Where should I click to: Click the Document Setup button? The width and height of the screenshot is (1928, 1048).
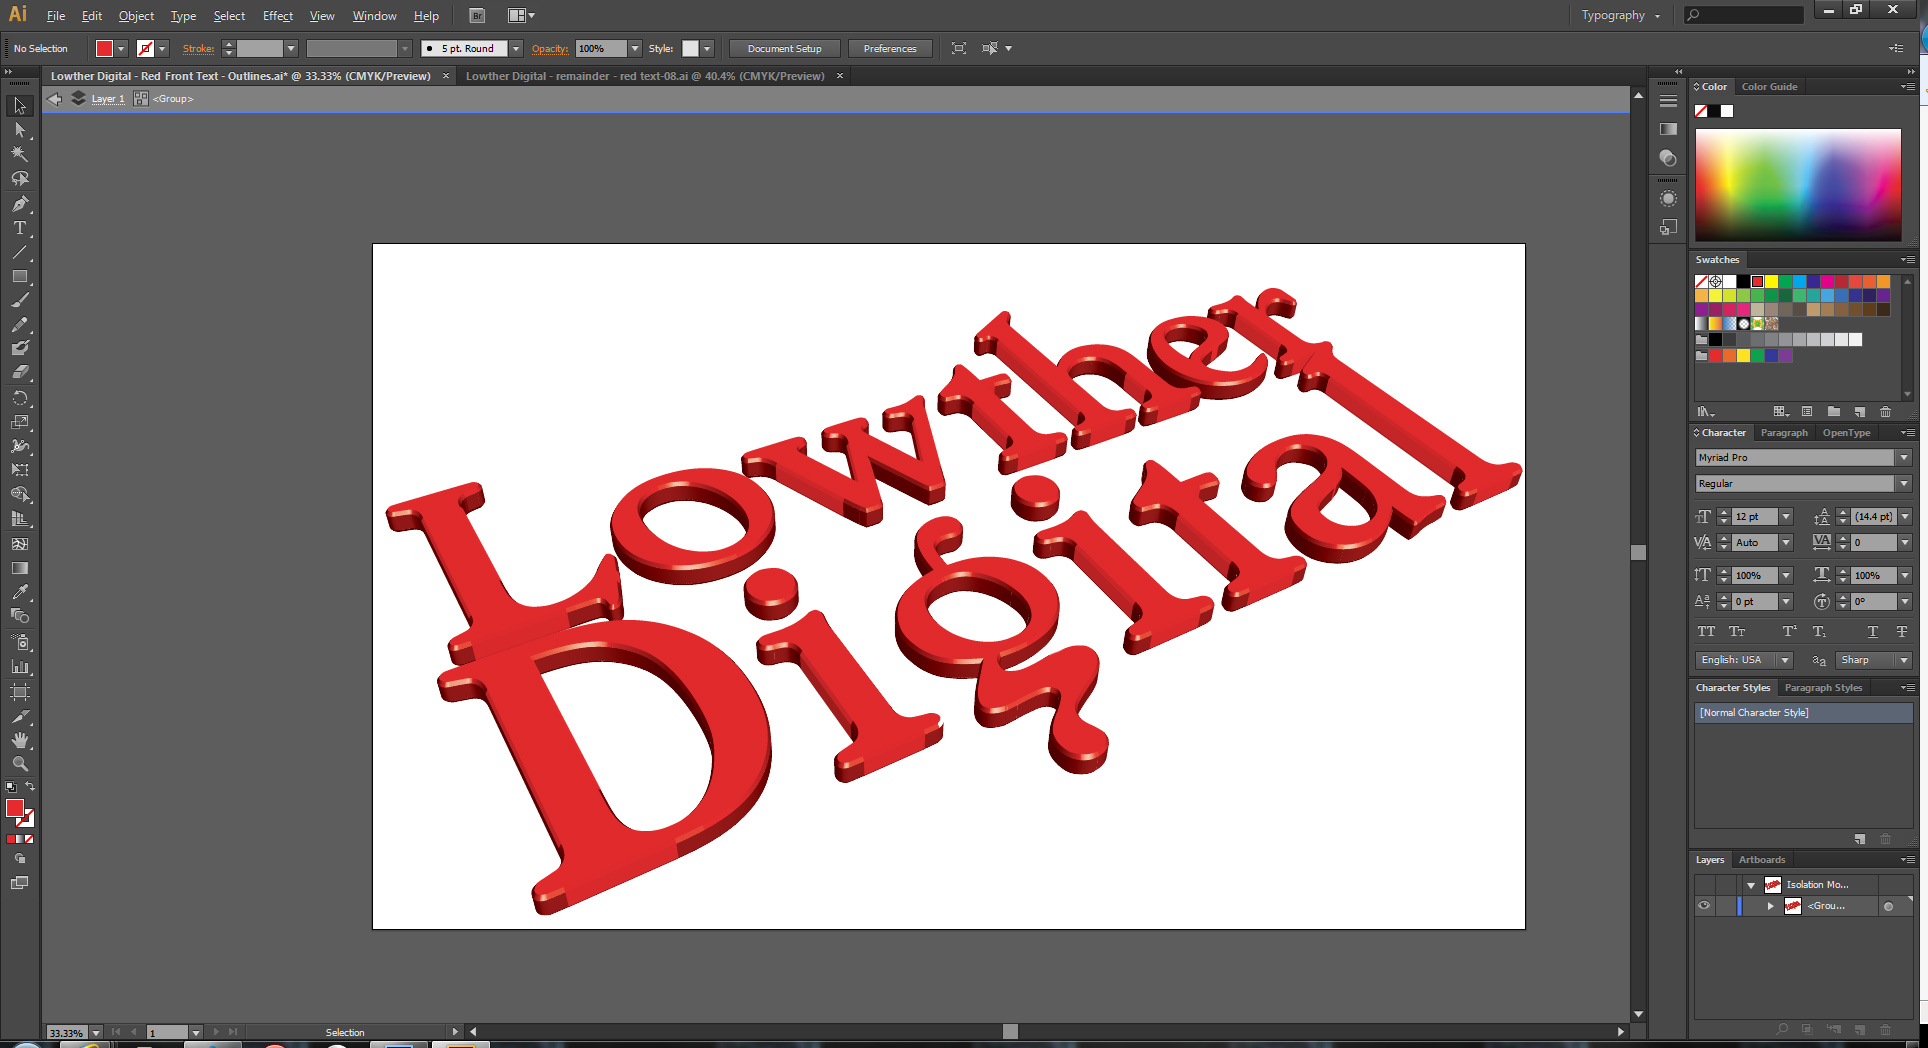785,49
